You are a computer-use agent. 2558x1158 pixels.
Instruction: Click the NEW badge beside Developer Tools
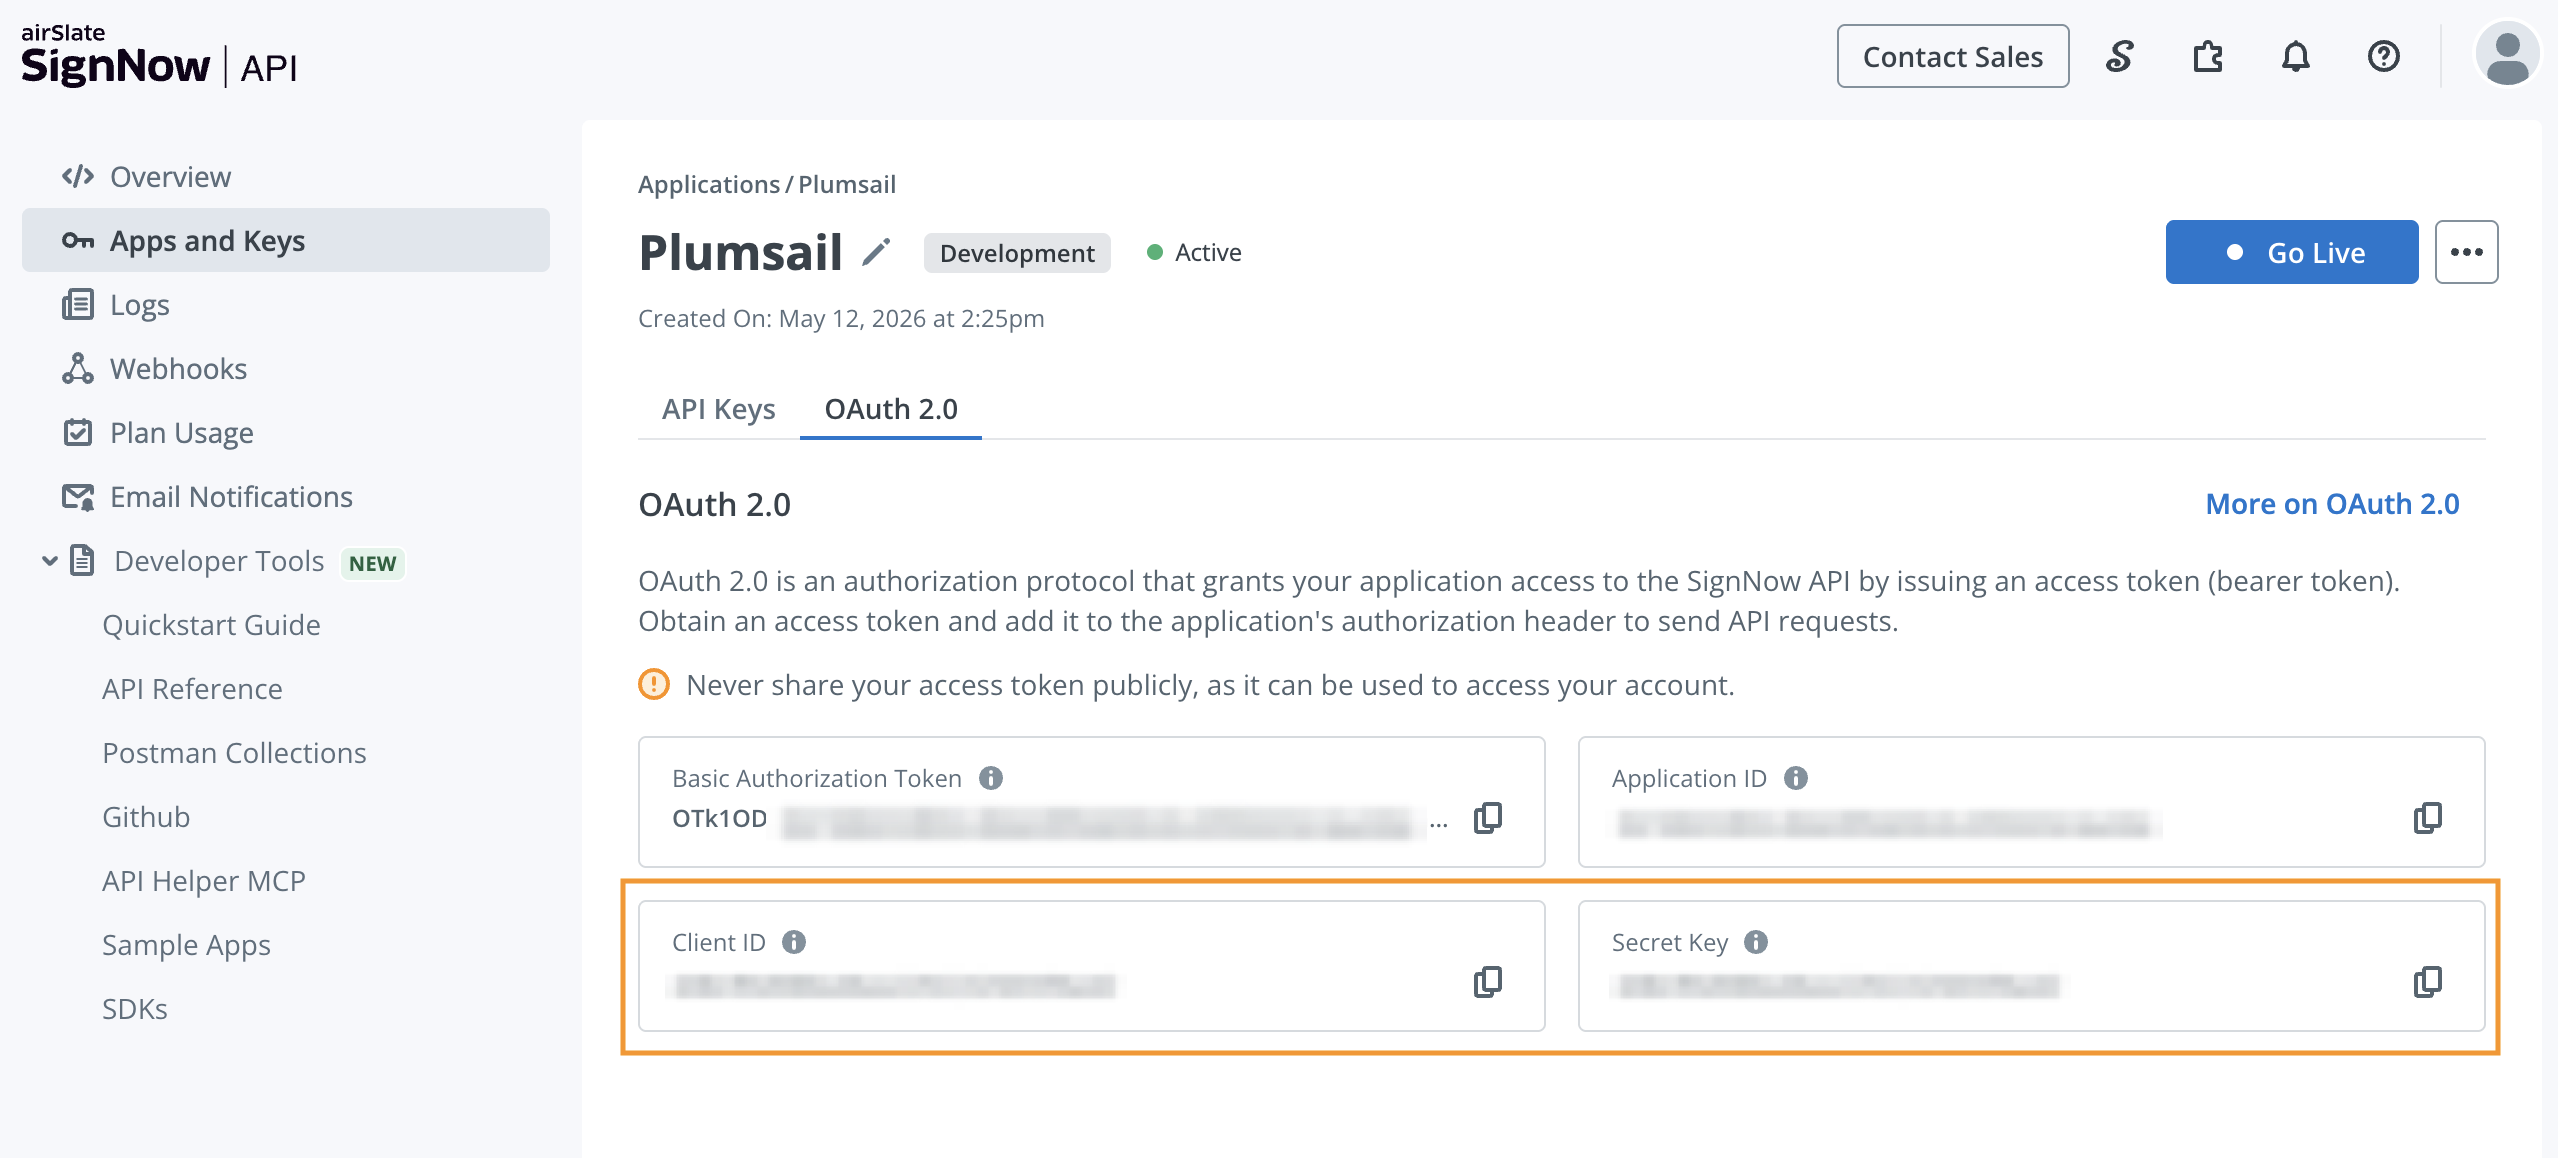pos(372,563)
